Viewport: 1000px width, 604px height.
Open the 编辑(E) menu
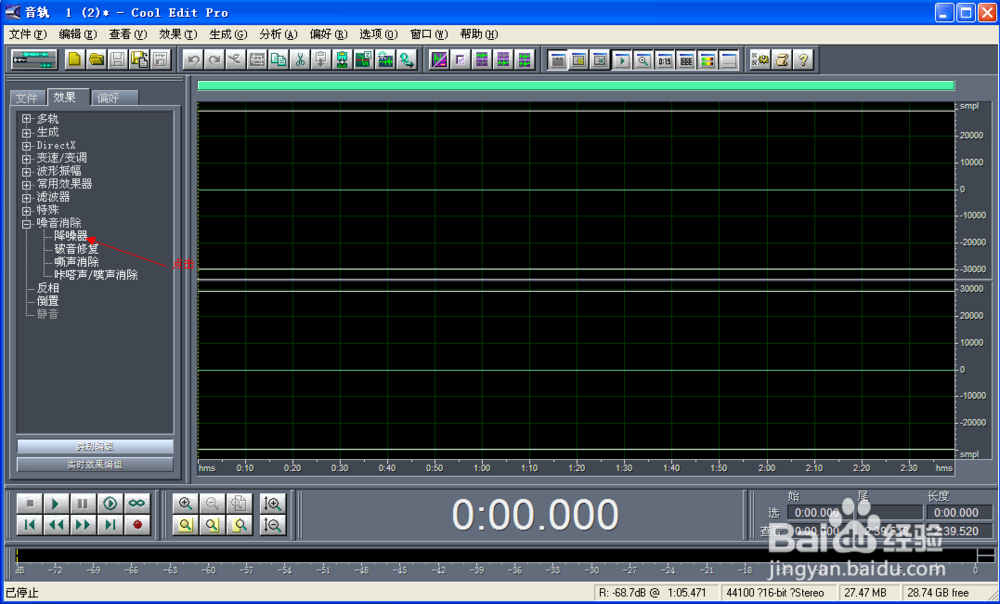coord(78,34)
